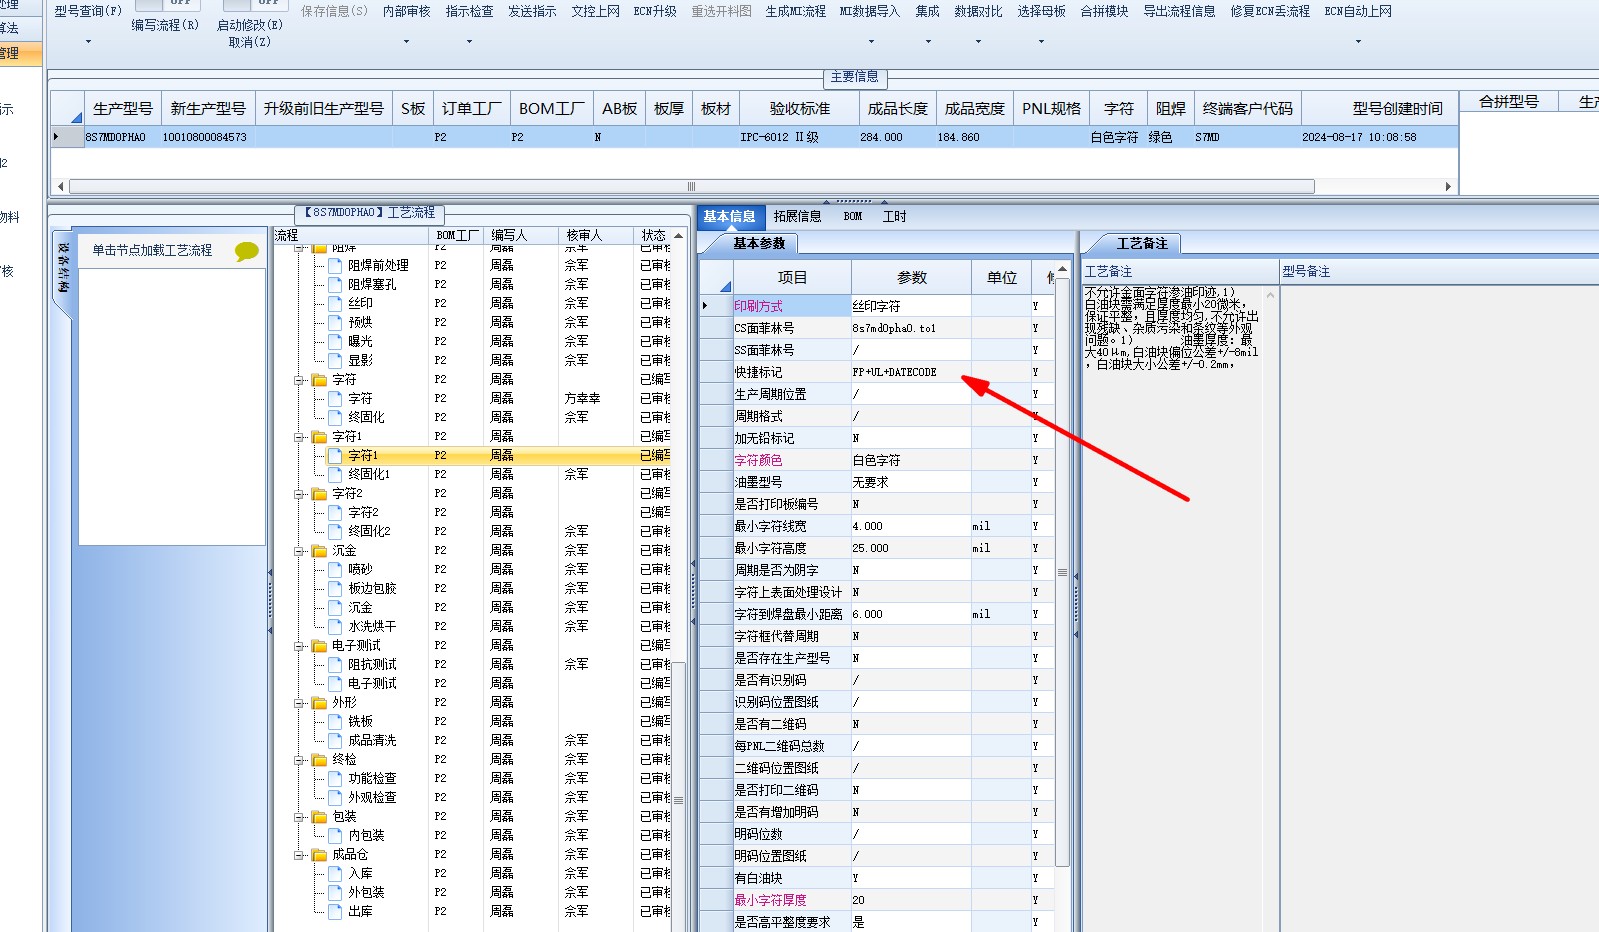
Task: Click ECN升级 toolbar button
Action: [x=655, y=11]
